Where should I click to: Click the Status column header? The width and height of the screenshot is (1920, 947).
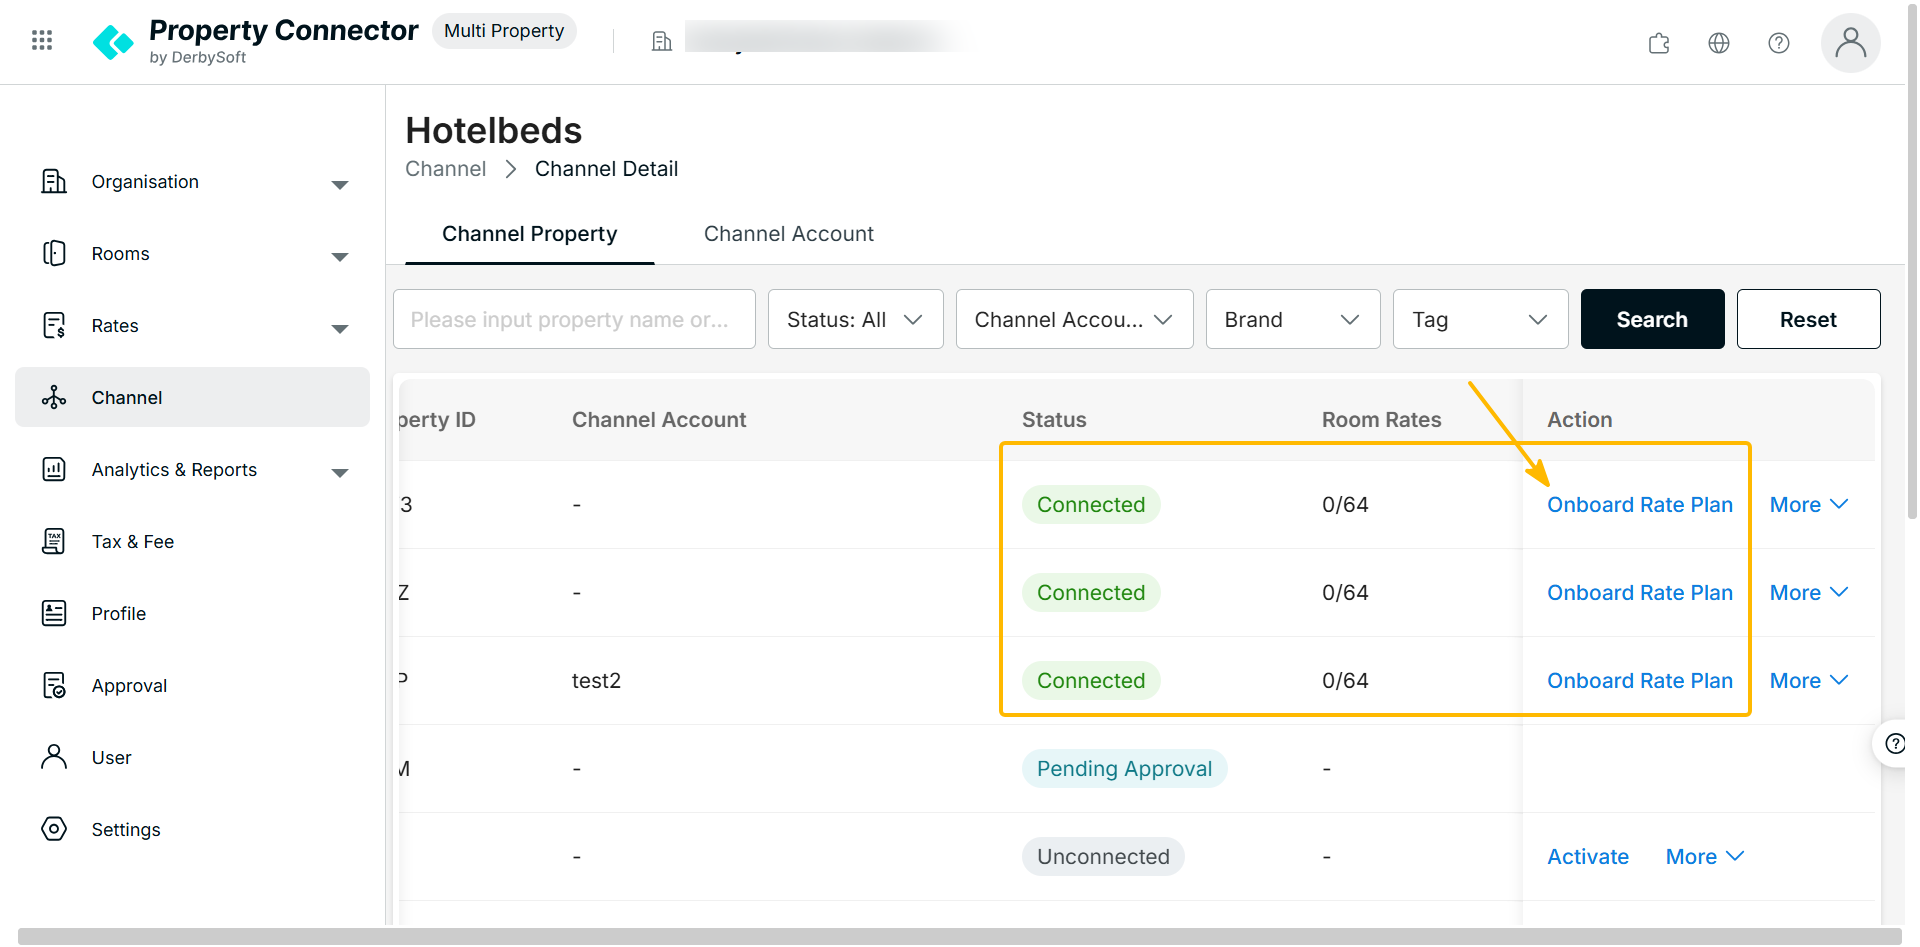point(1054,420)
